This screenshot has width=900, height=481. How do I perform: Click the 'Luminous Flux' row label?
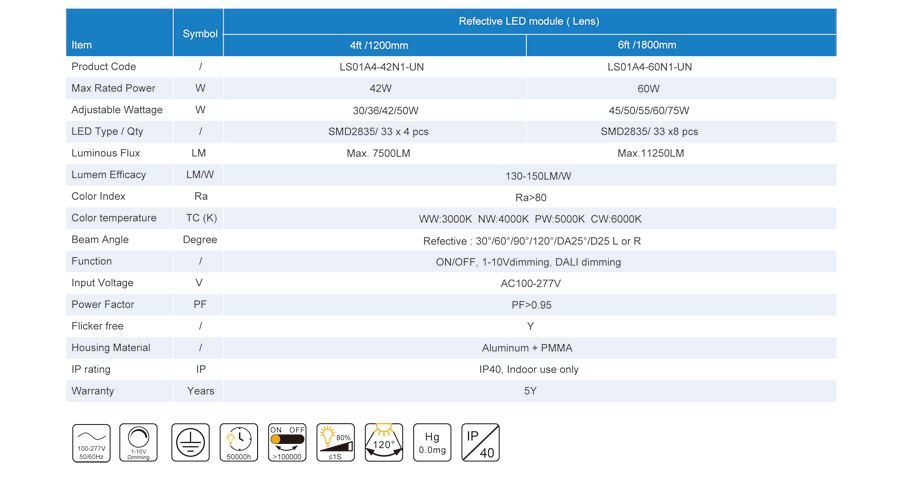tap(106, 153)
